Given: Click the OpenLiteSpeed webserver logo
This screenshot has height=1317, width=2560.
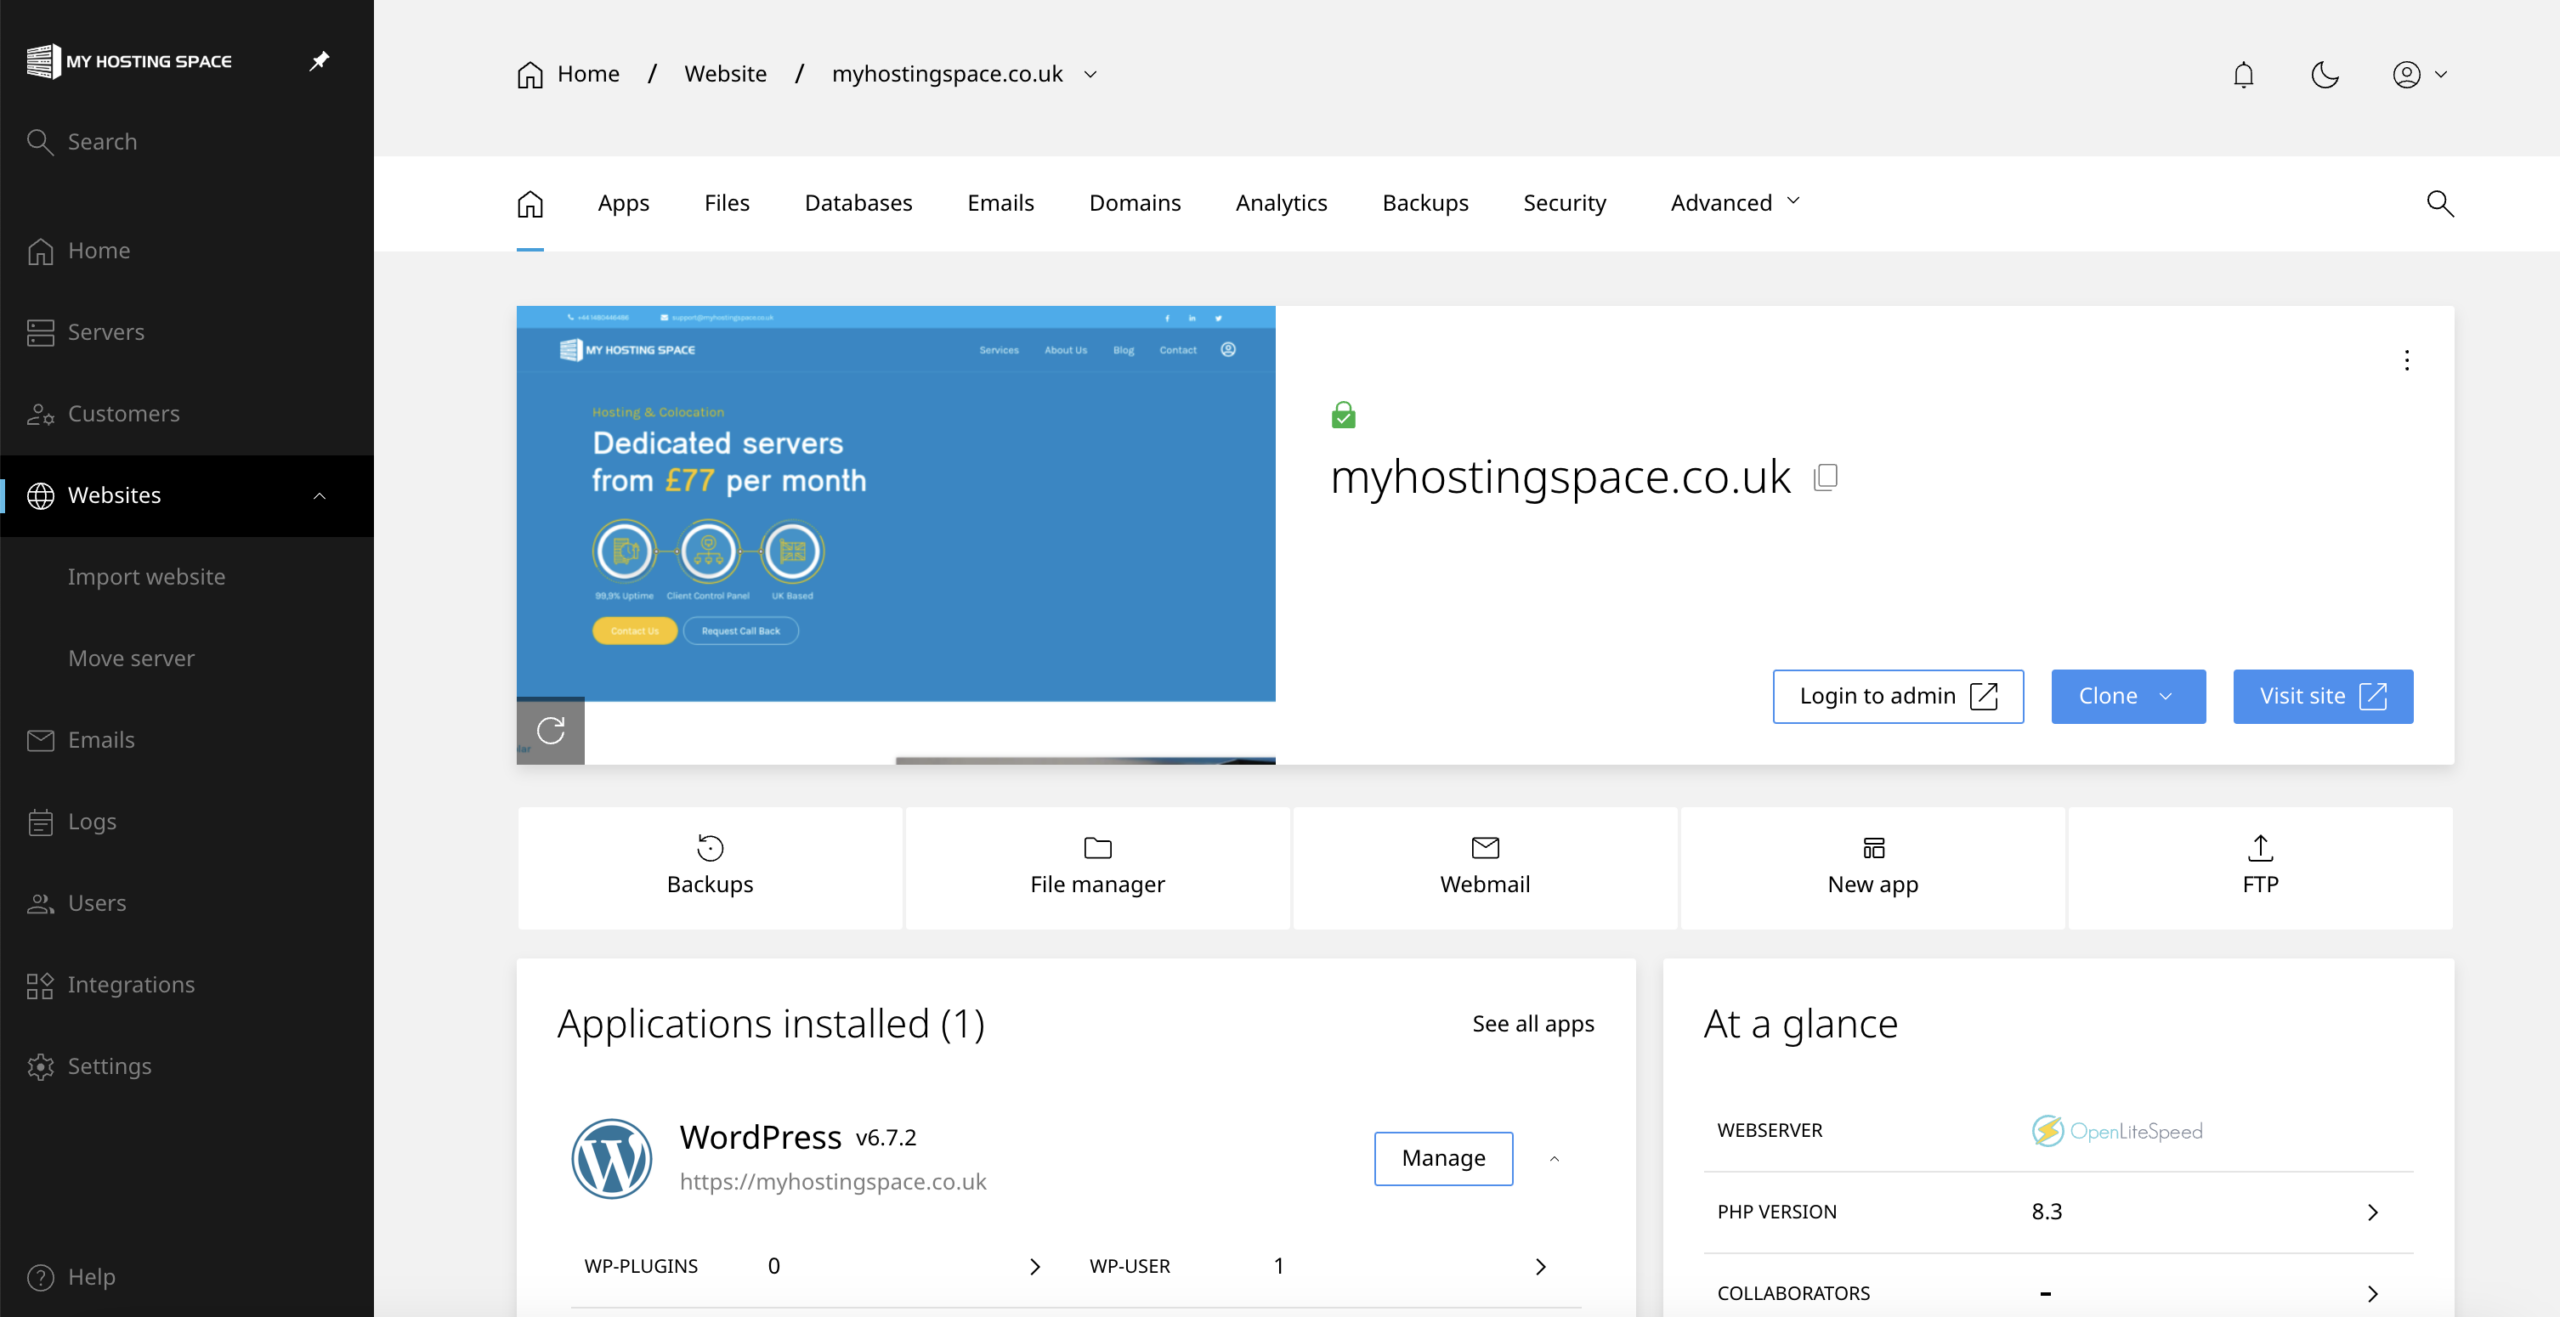Looking at the screenshot, I should (x=2117, y=1131).
